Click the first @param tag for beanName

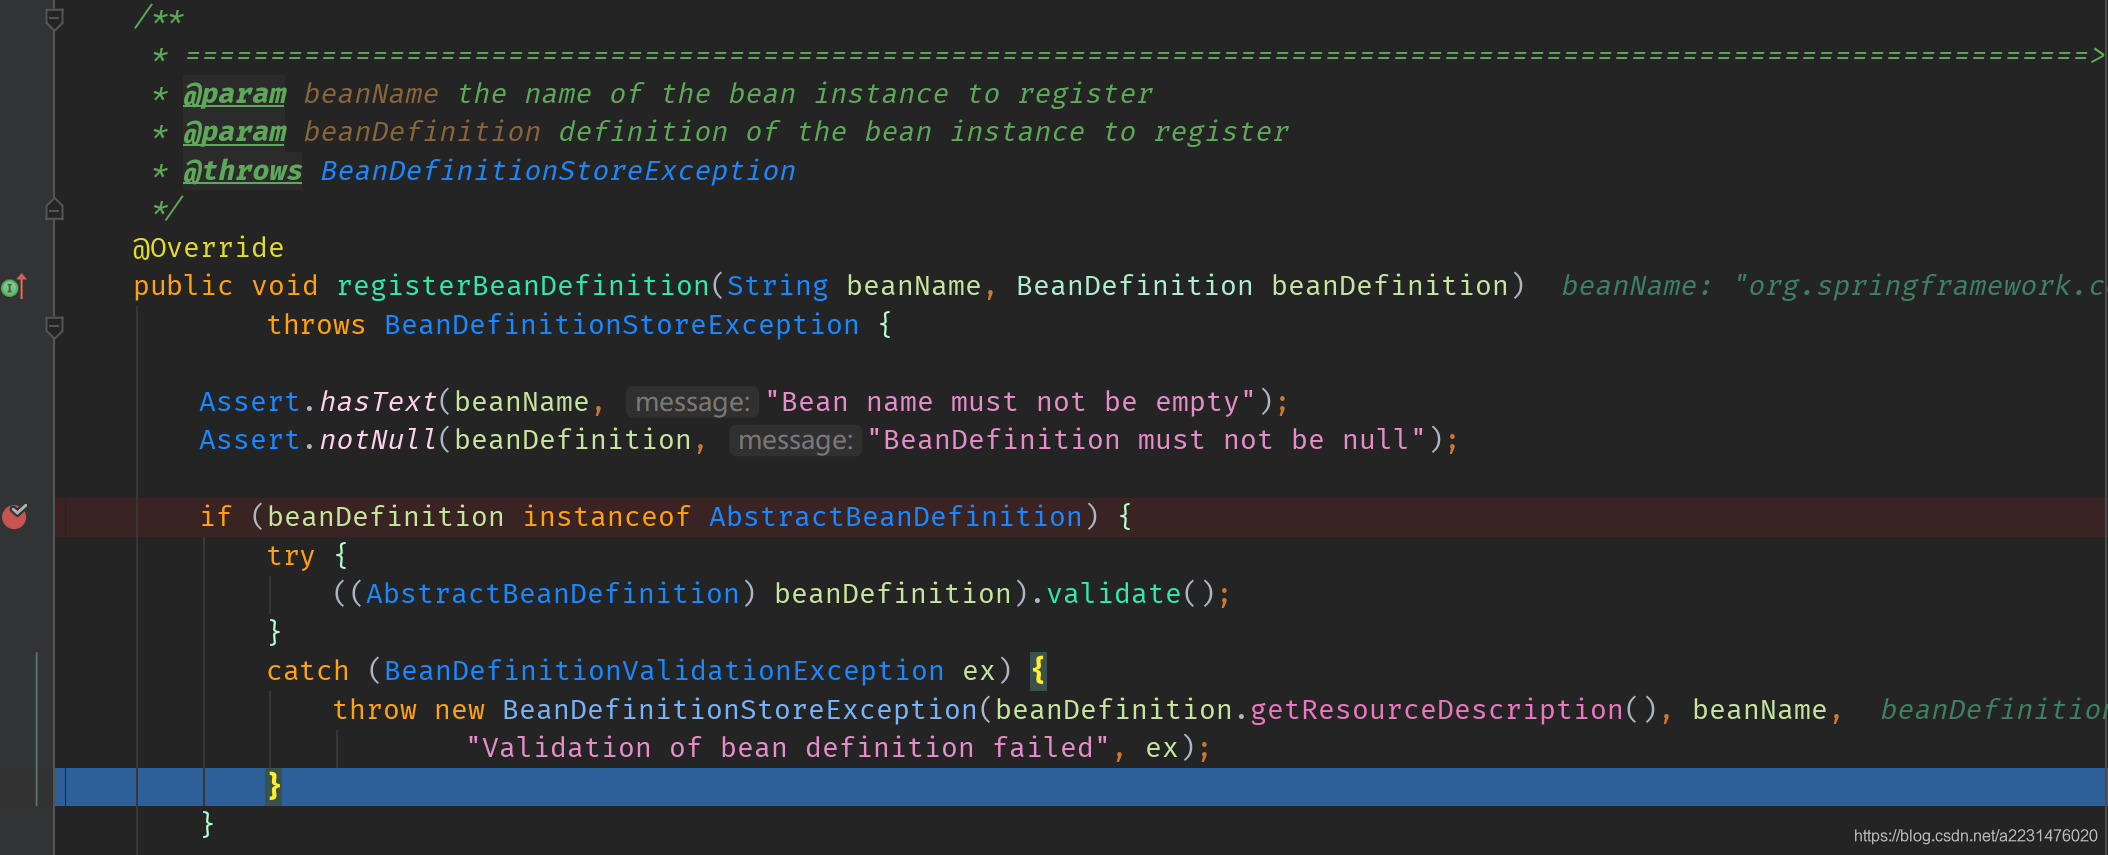[x=235, y=94]
